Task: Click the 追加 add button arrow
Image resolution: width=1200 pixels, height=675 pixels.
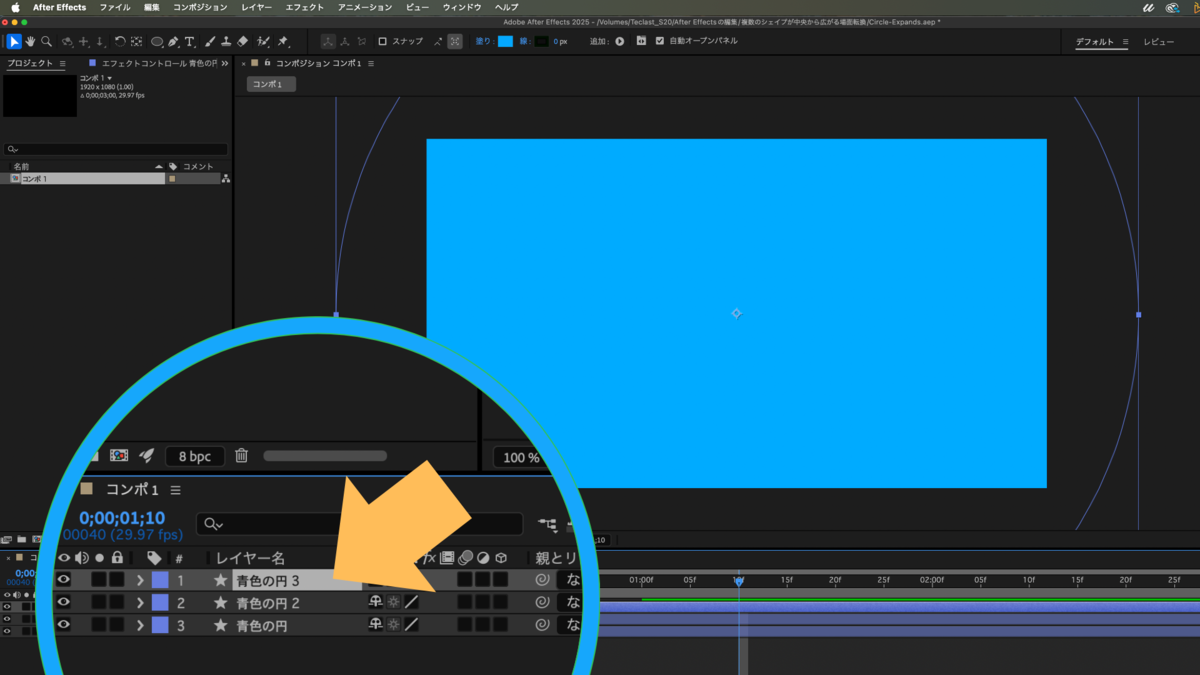Action: coord(619,41)
